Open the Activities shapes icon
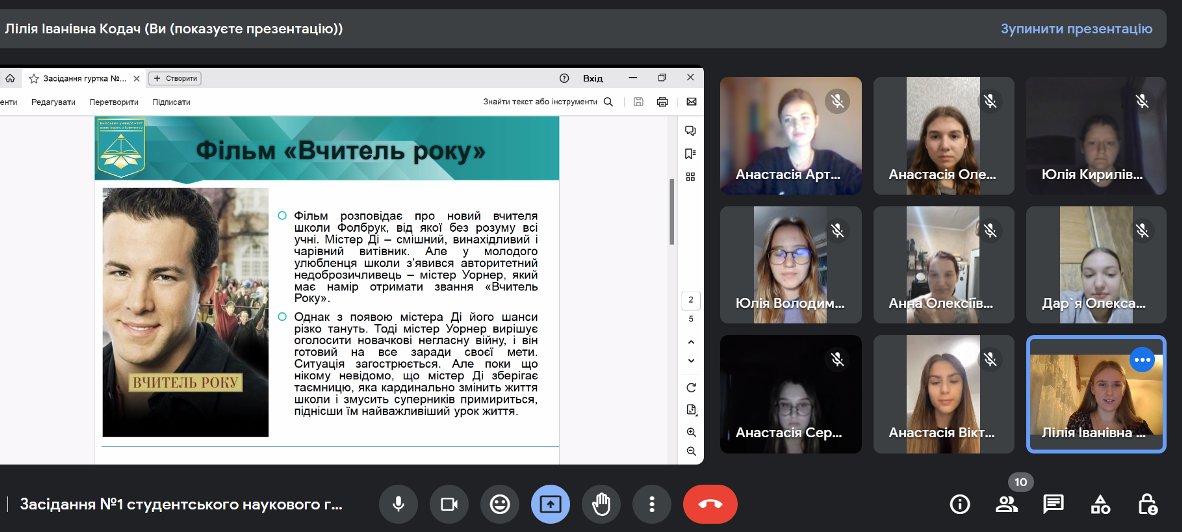 pyautogui.click(x=1100, y=504)
